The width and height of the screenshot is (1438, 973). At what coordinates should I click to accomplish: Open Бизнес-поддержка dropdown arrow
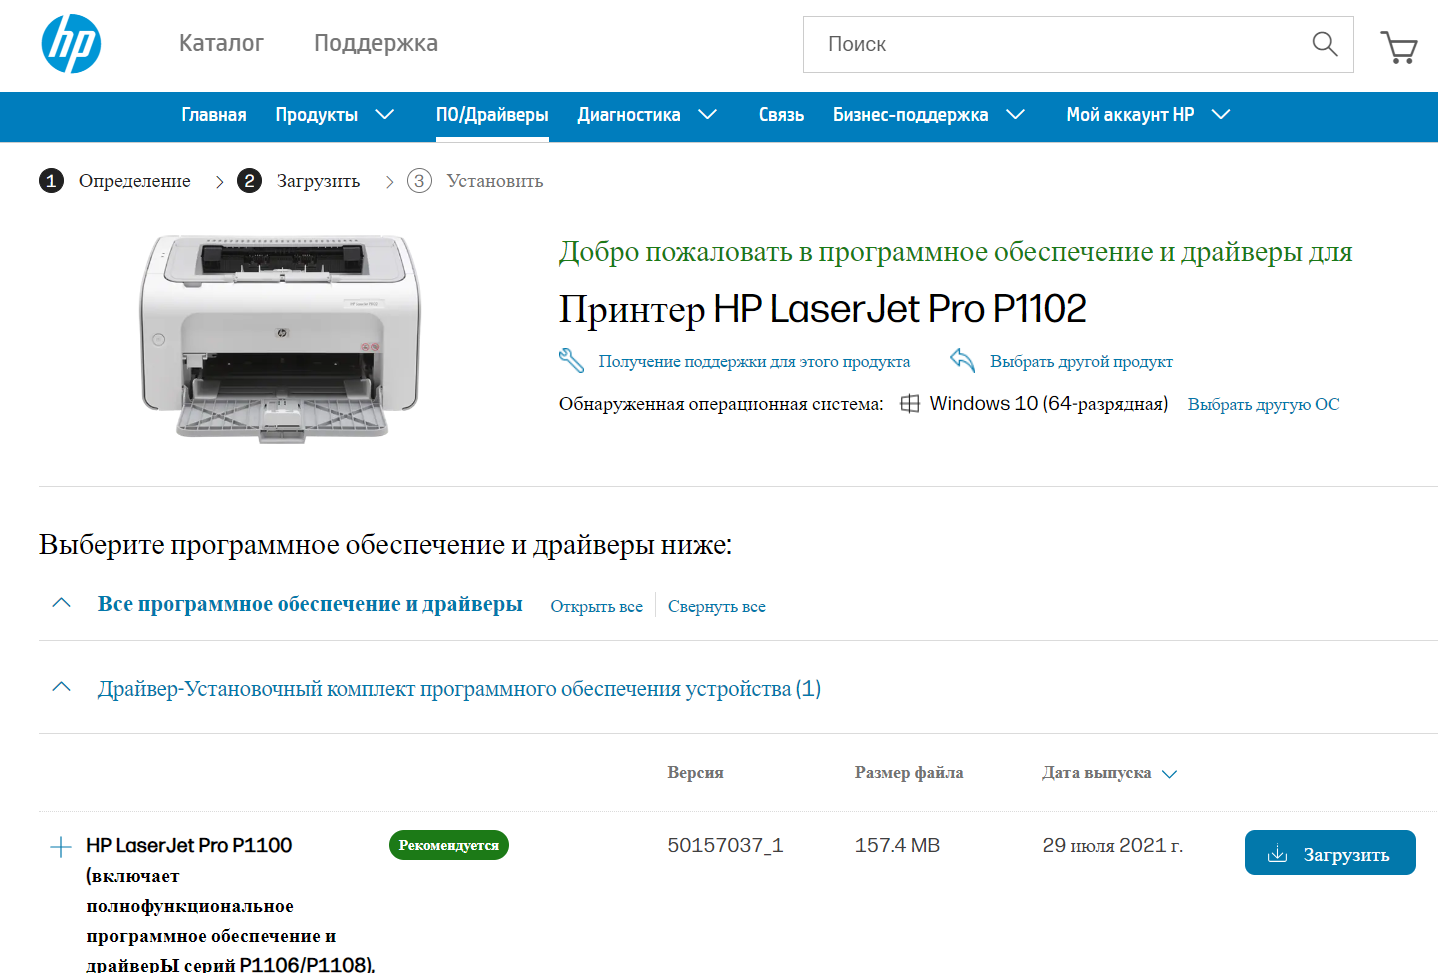click(x=1015, y=115)
